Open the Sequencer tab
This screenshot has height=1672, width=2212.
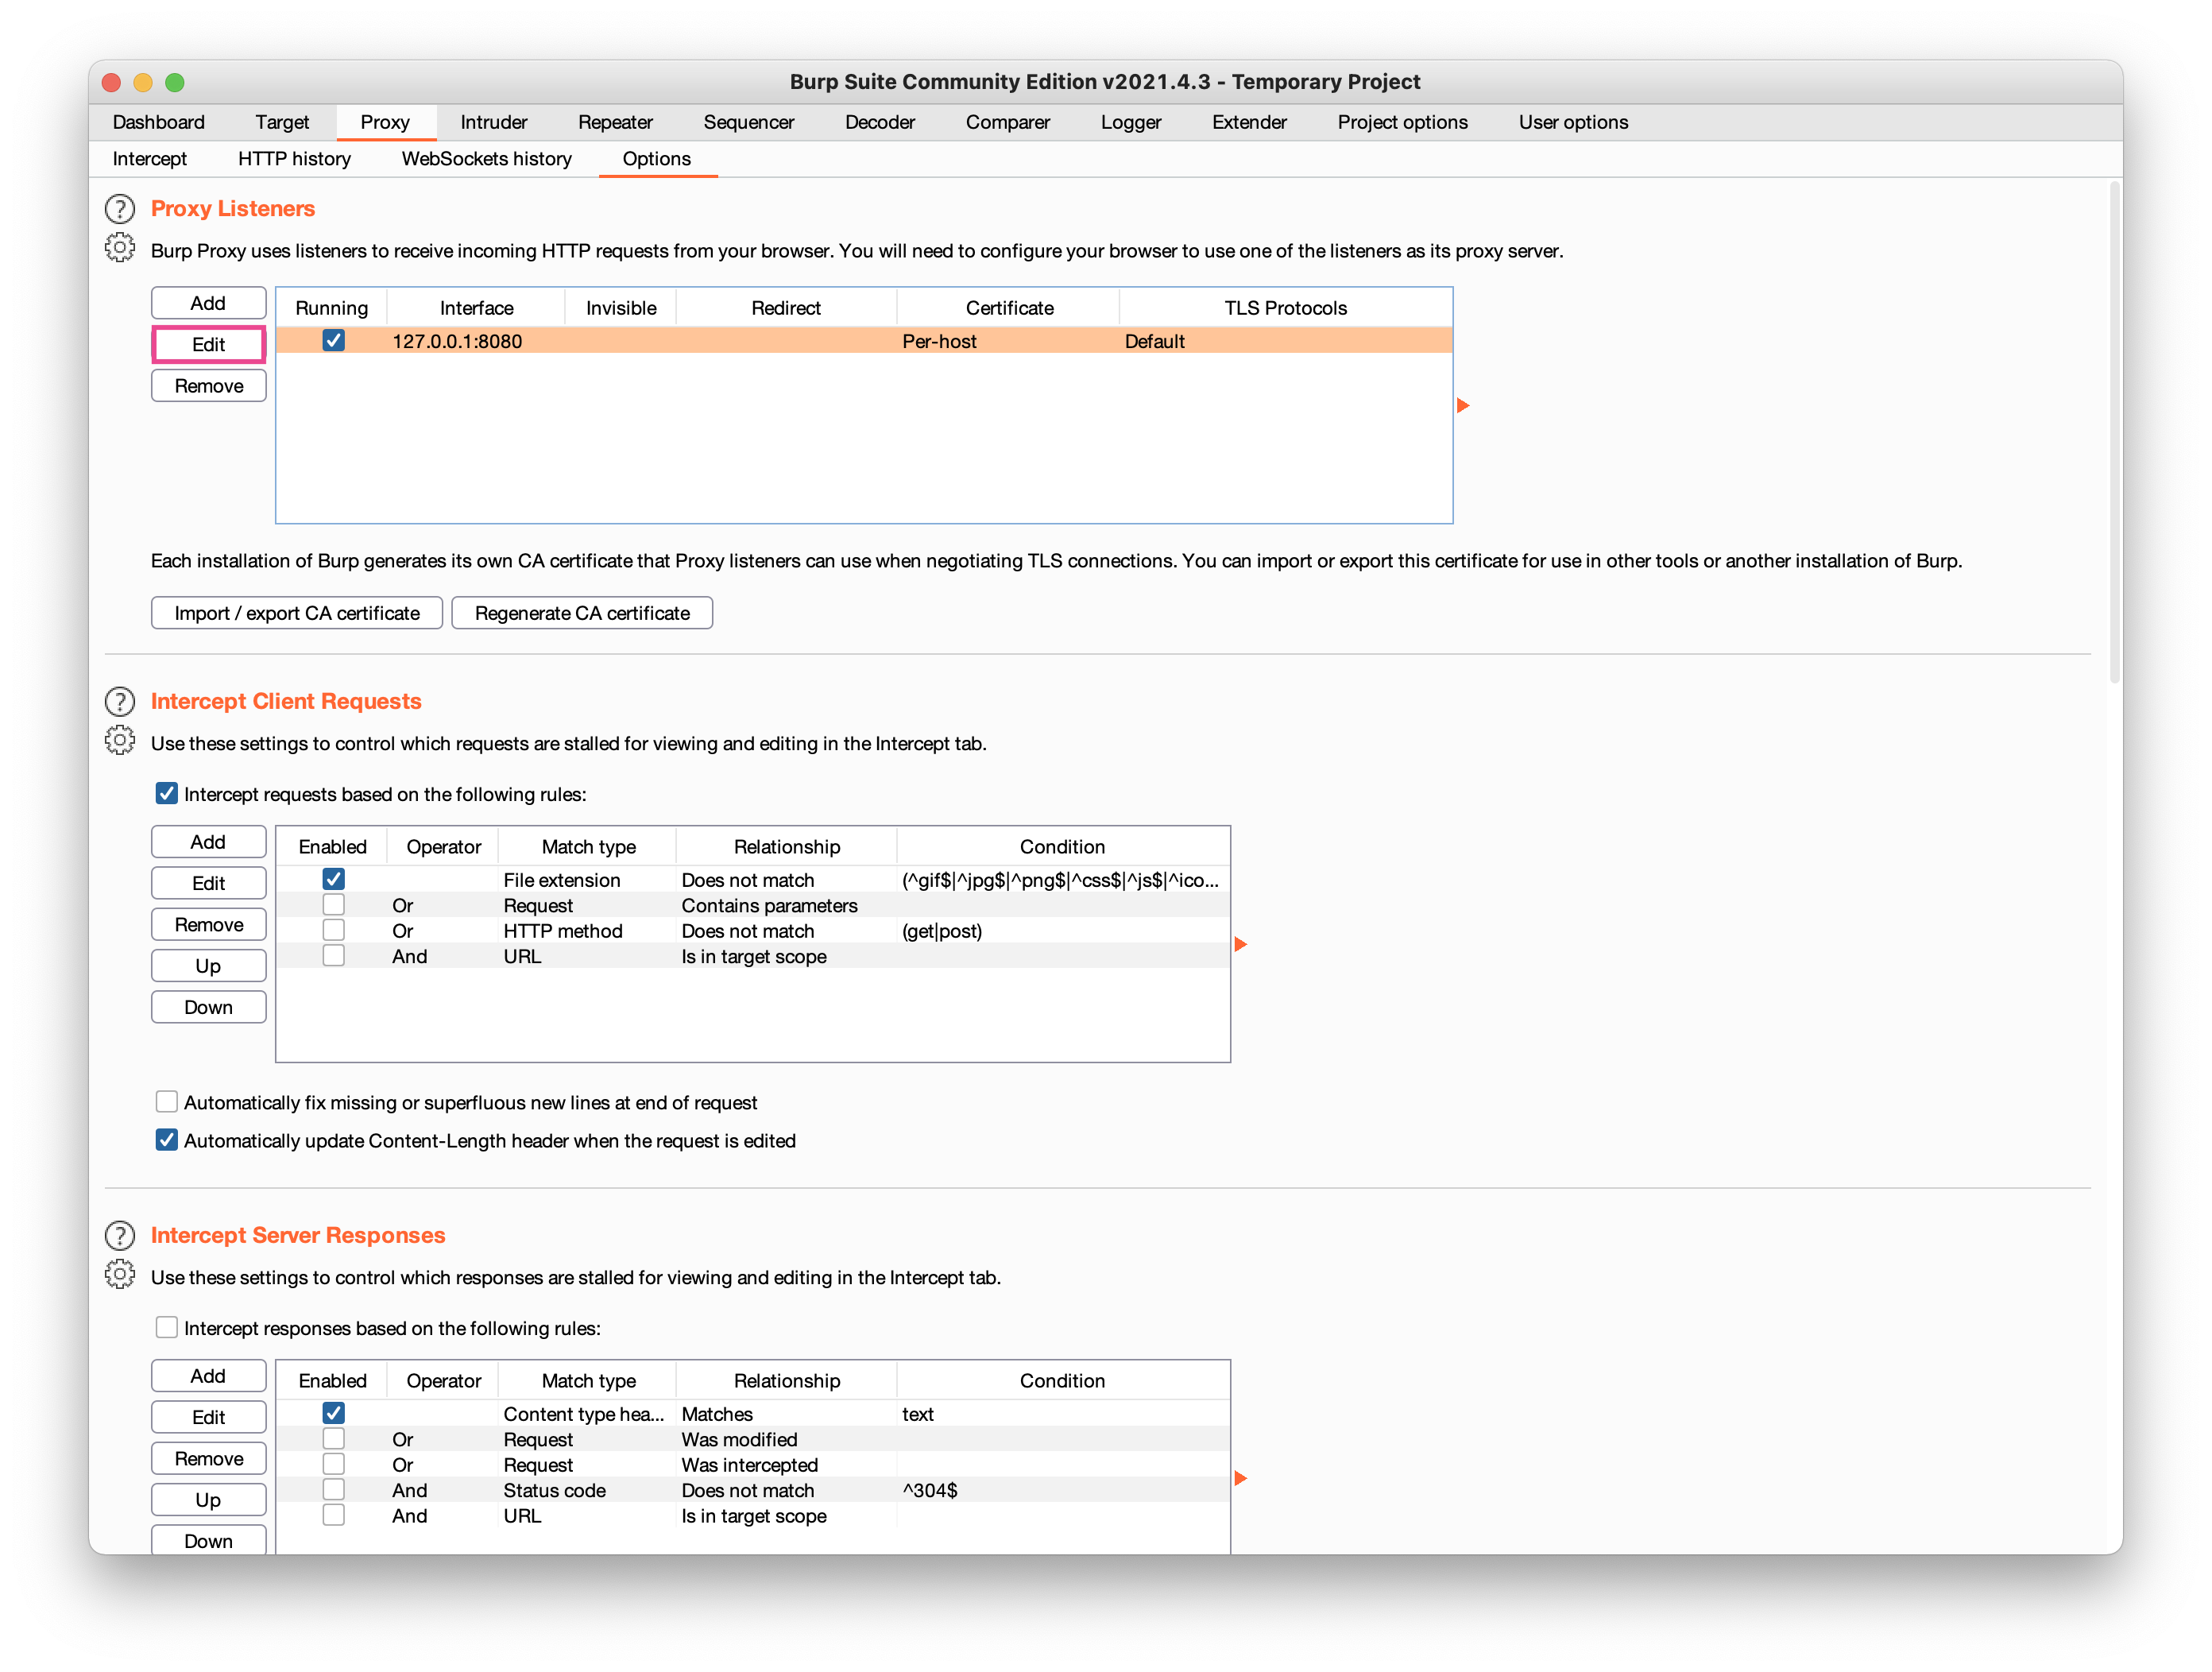point(749,122)
